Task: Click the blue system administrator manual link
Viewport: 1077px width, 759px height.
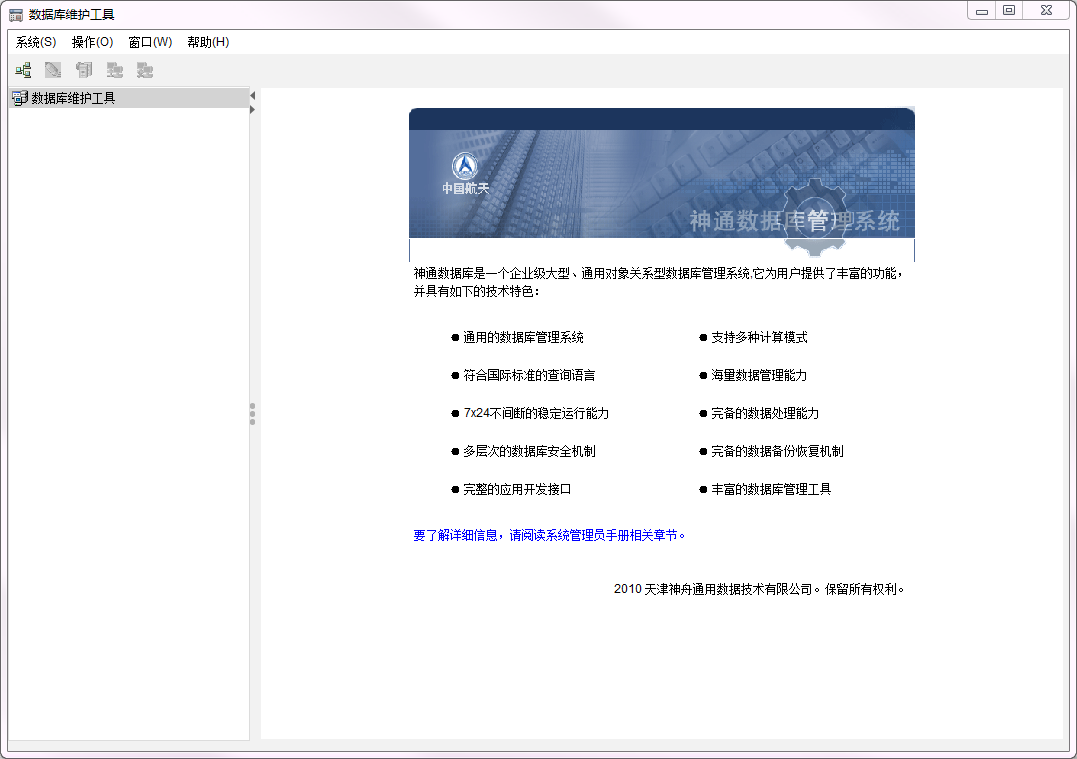Action: coord(550,535)
